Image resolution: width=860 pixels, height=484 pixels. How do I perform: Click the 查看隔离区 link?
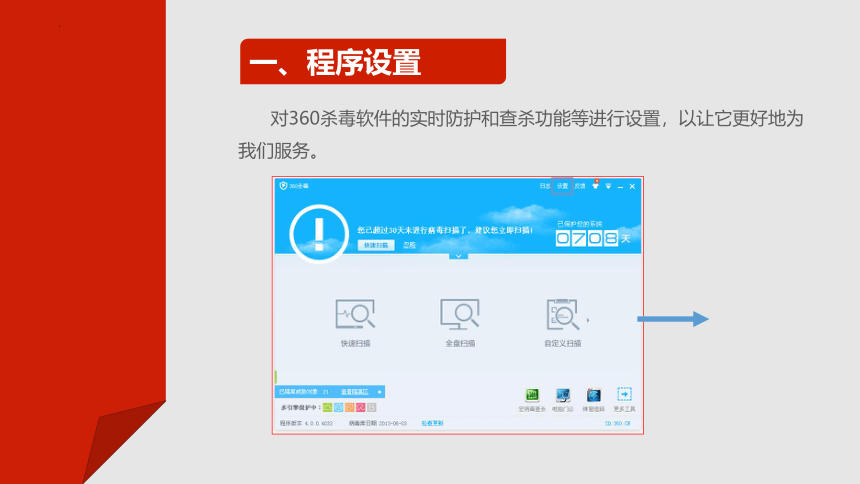click(354, 392)
